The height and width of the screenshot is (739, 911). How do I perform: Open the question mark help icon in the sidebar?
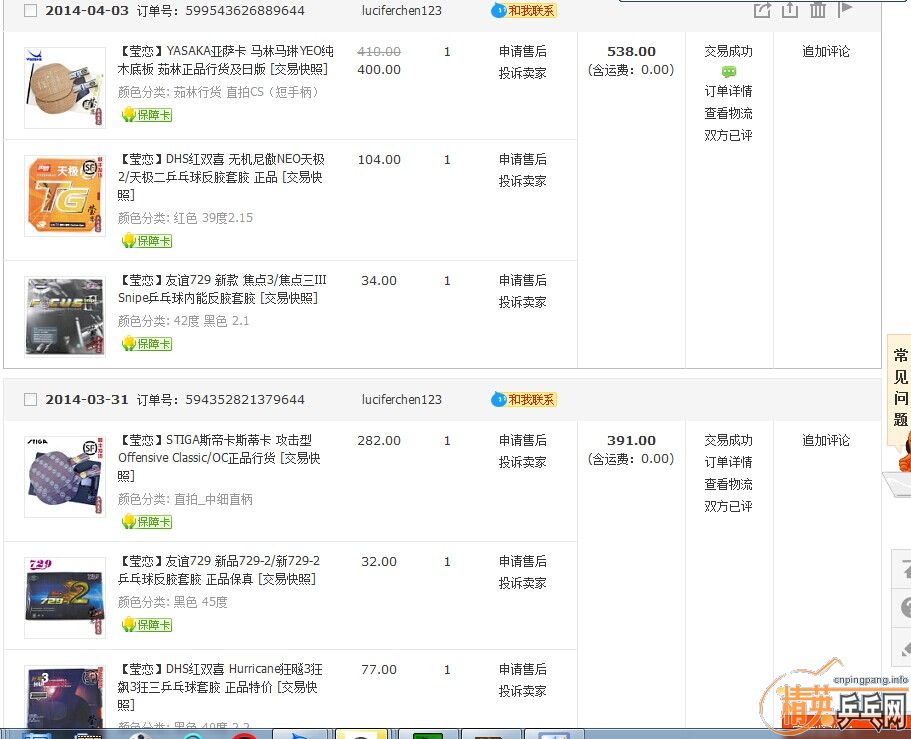[904, 607]
